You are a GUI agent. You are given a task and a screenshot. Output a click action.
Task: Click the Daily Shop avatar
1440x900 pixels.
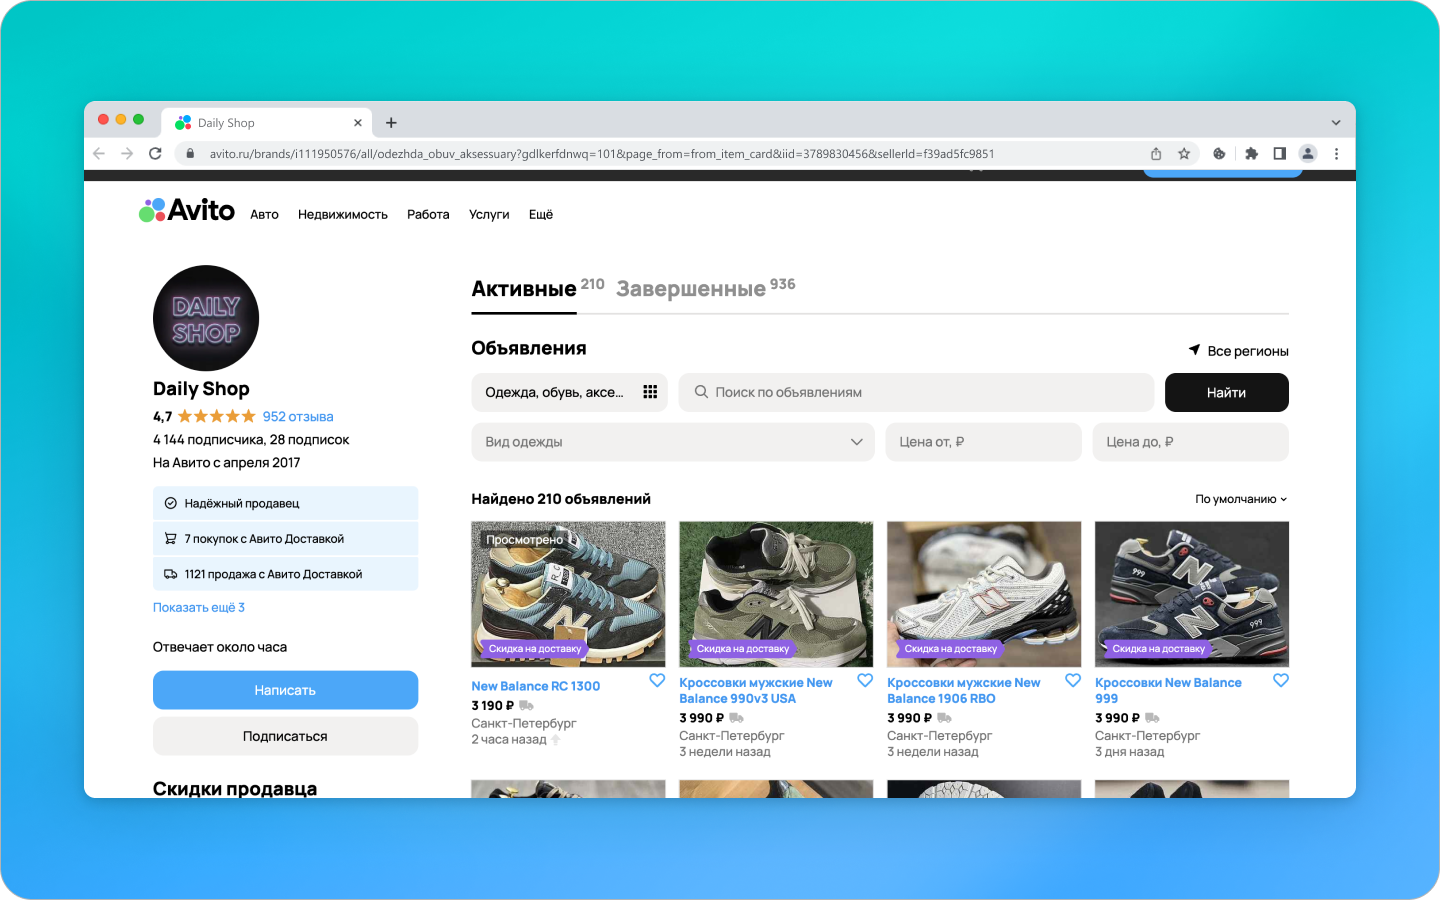point(206,318)
